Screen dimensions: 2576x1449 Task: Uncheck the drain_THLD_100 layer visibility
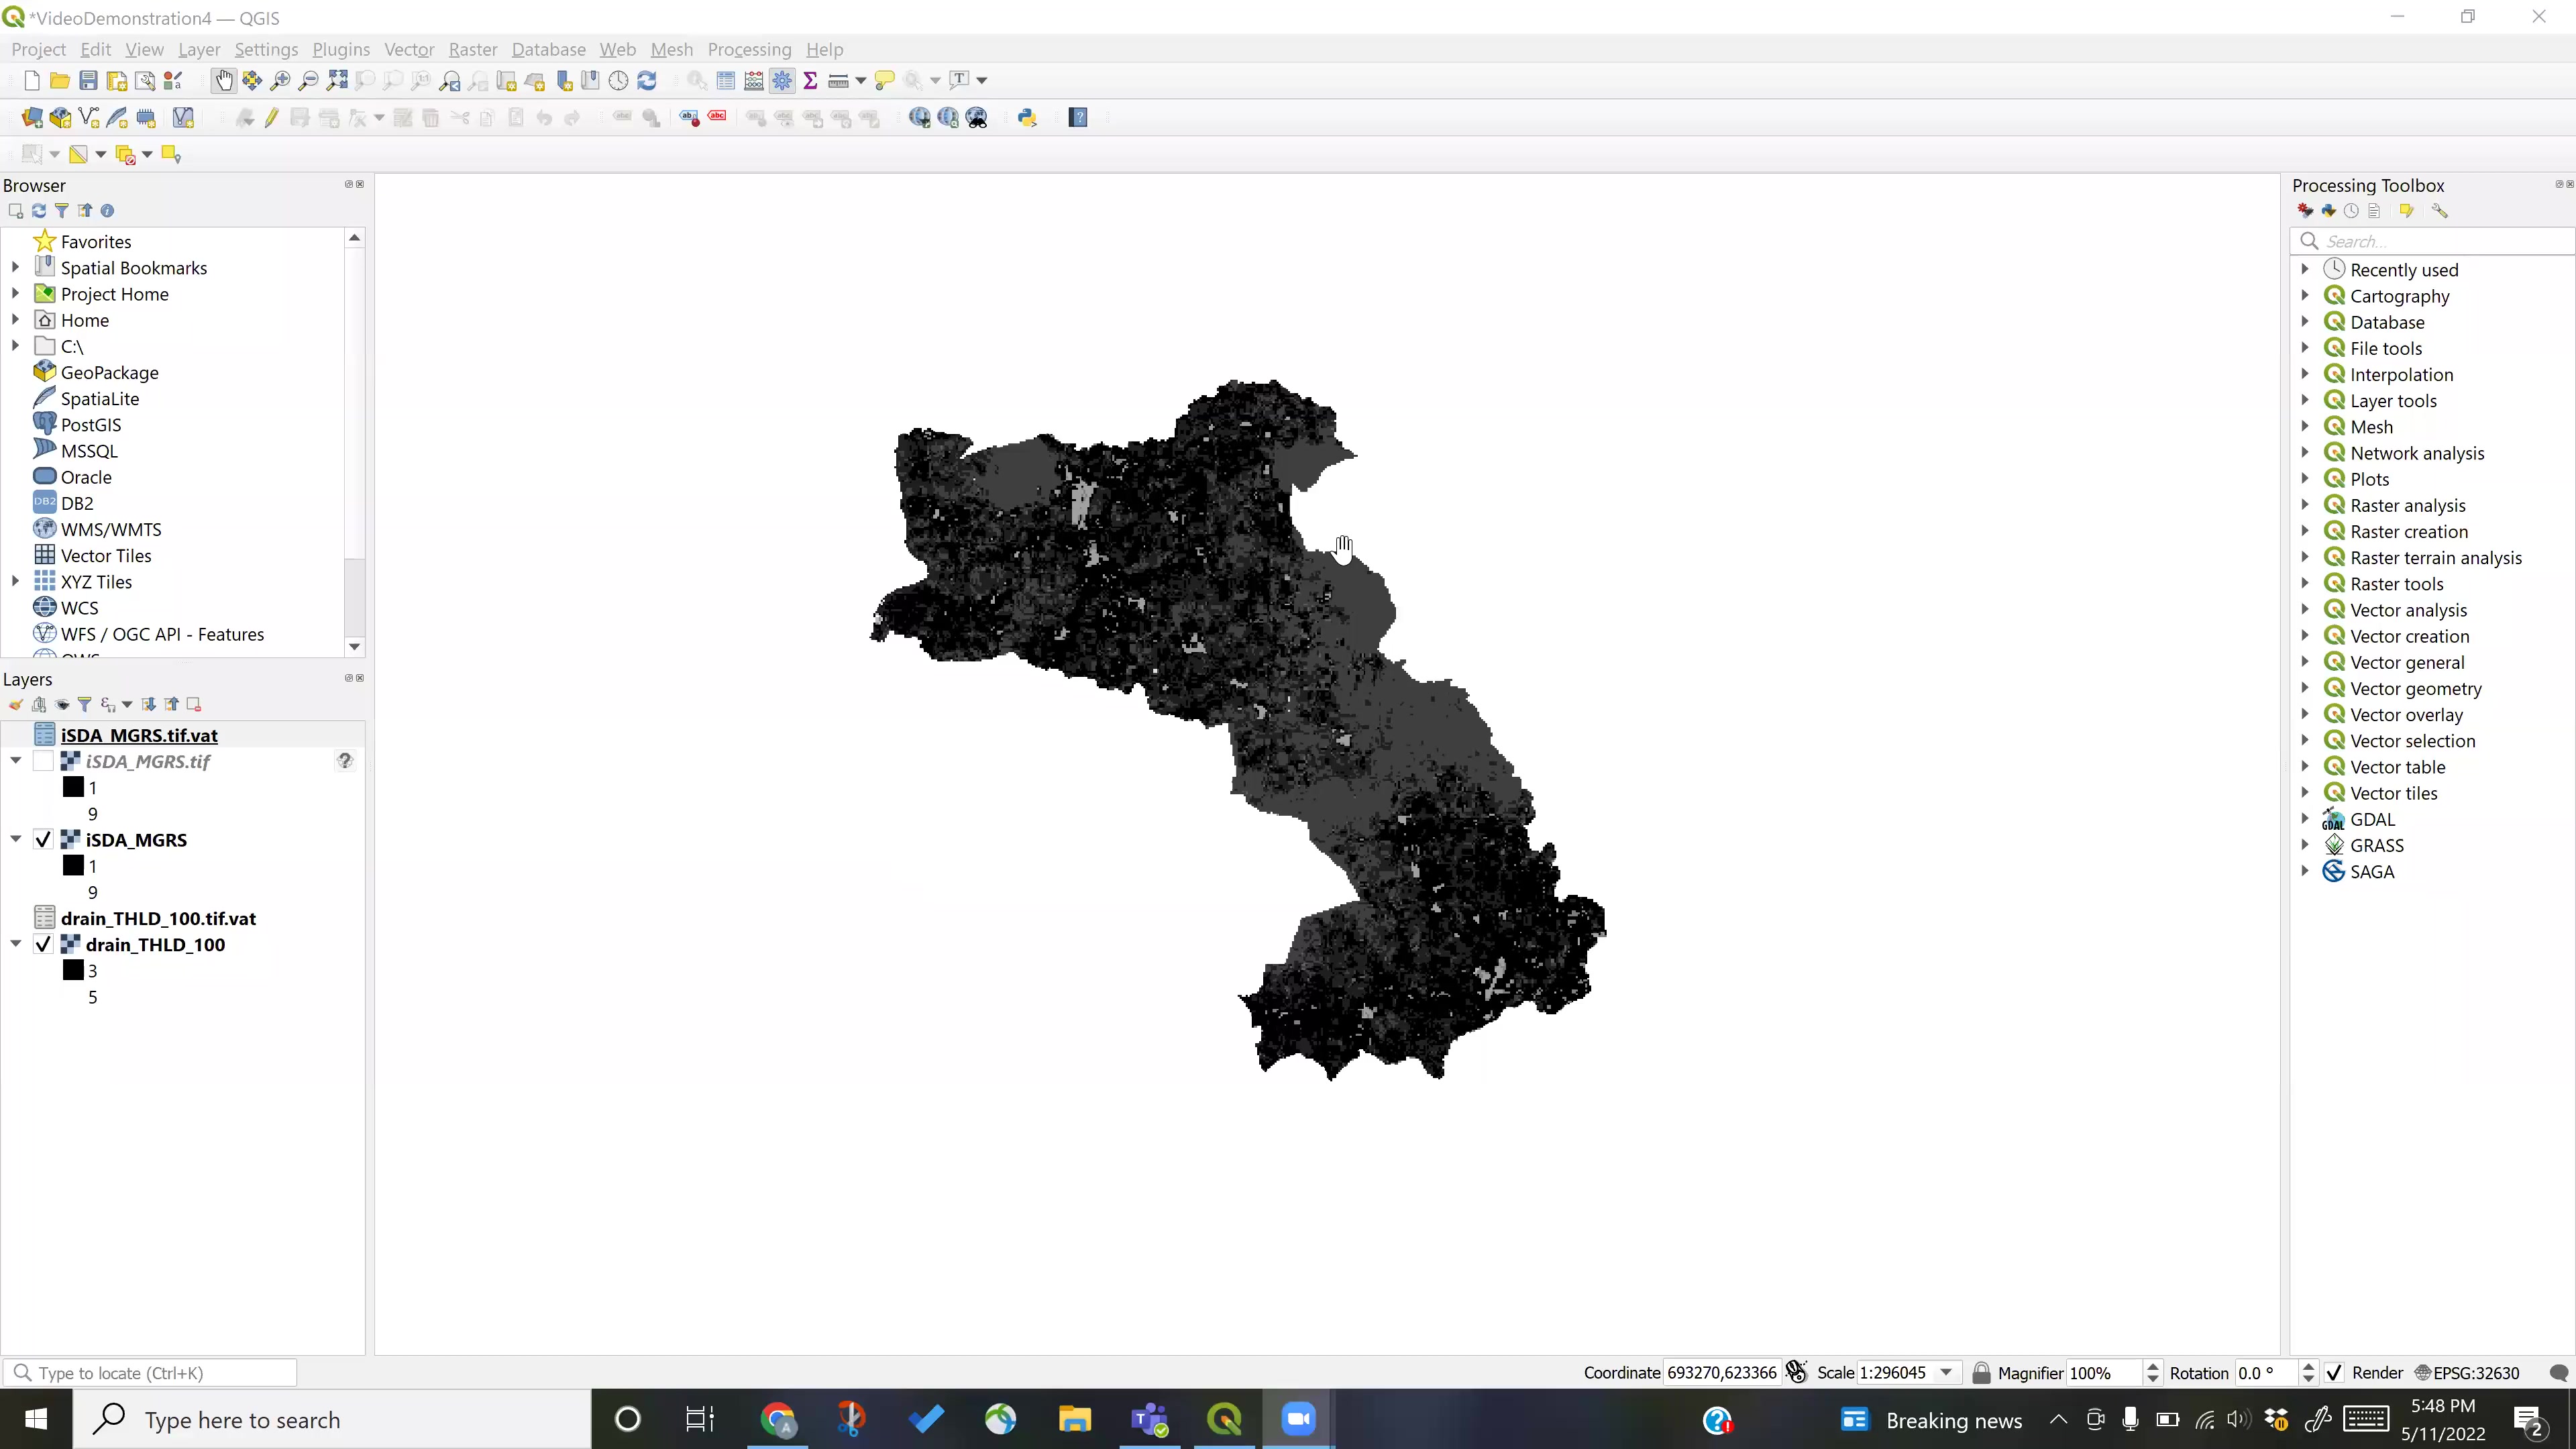click(x=44, y=943)
